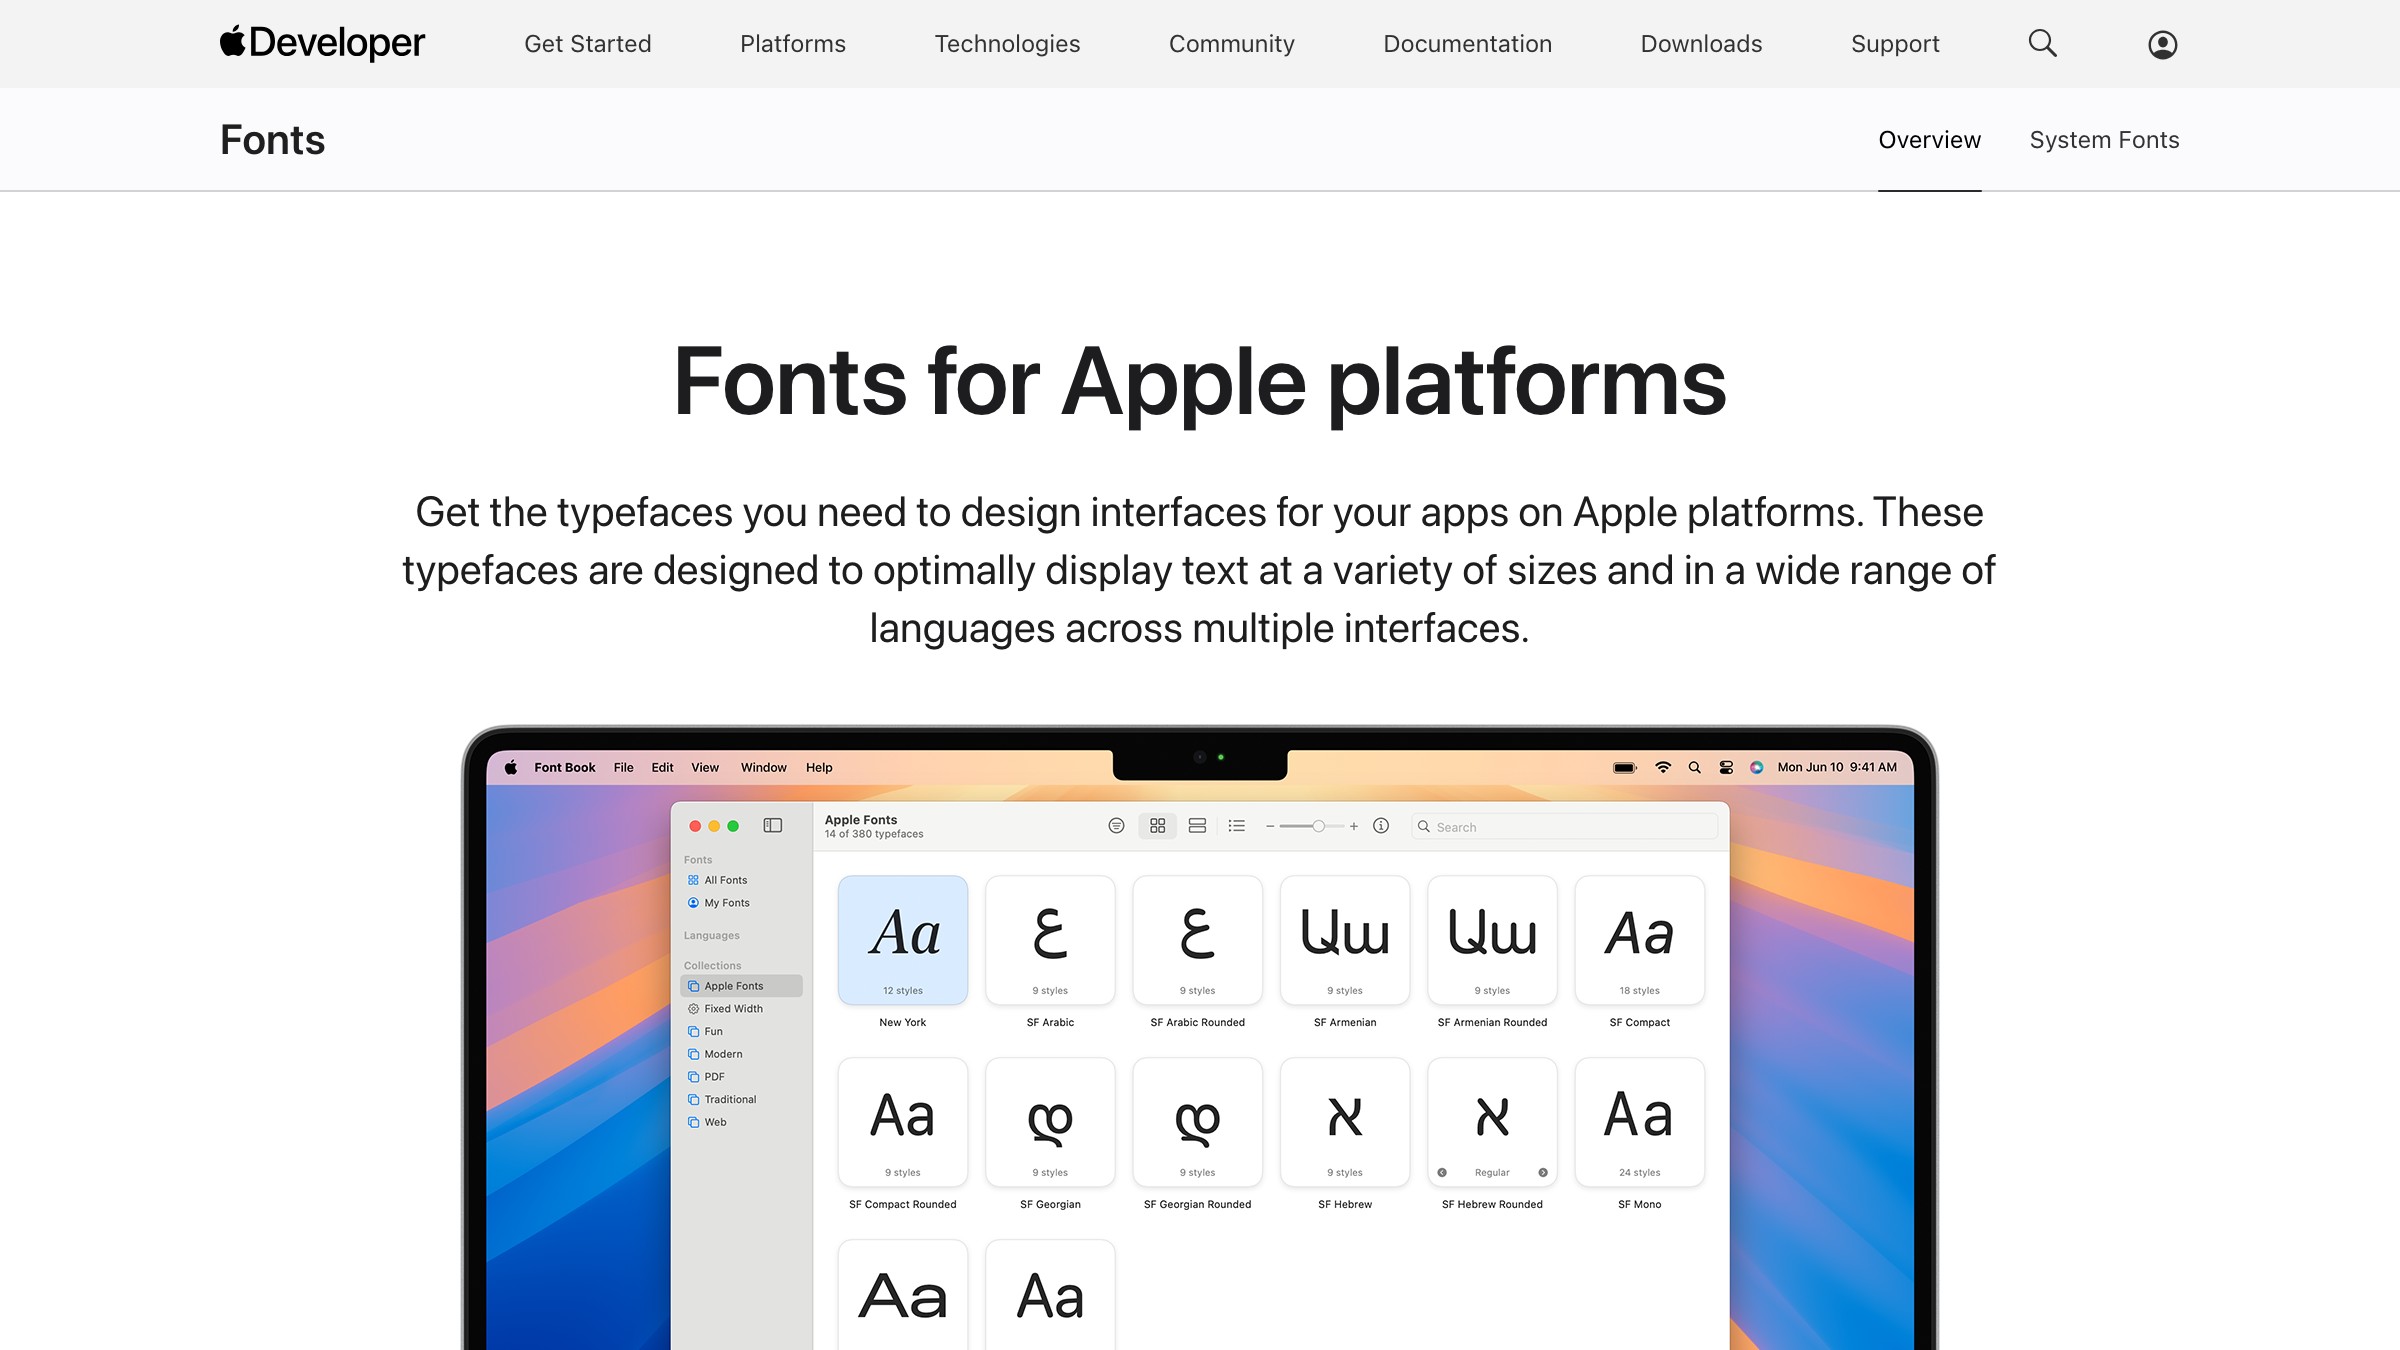Image resolution: width=2400 pixels, height=1350 pixels.
Task: Select the Overview tab
Action: coord(1929,140)
